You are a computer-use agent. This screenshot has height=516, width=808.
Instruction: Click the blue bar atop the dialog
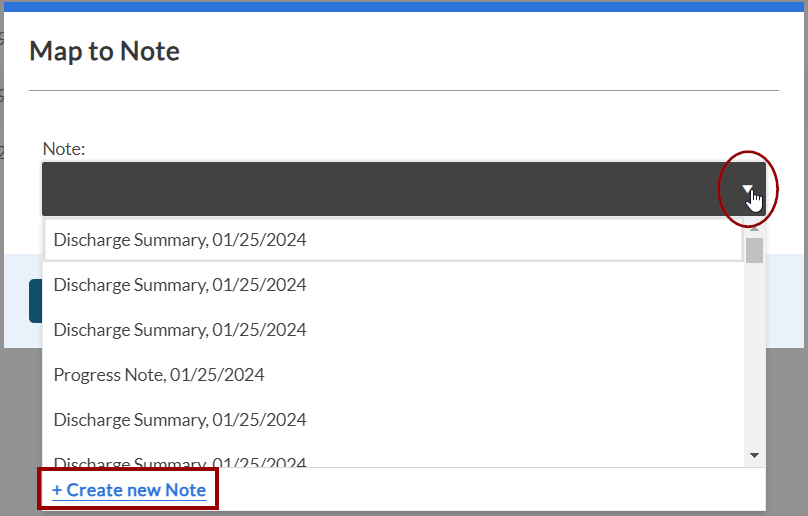pyautogui.click(x=400, y=6)
